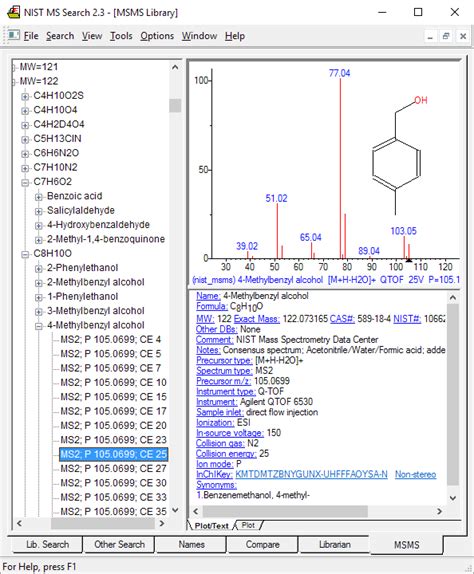Select spectrum MS2; P 105.0699; CE 20
This screenshot has width=474, height=574.
(x=113, y=425)
